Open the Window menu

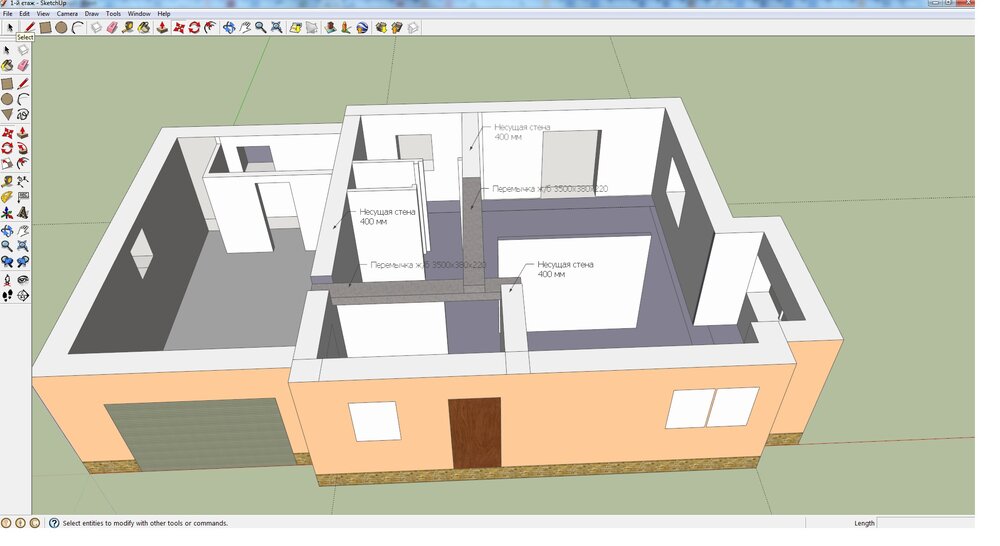tap(139, 14)
